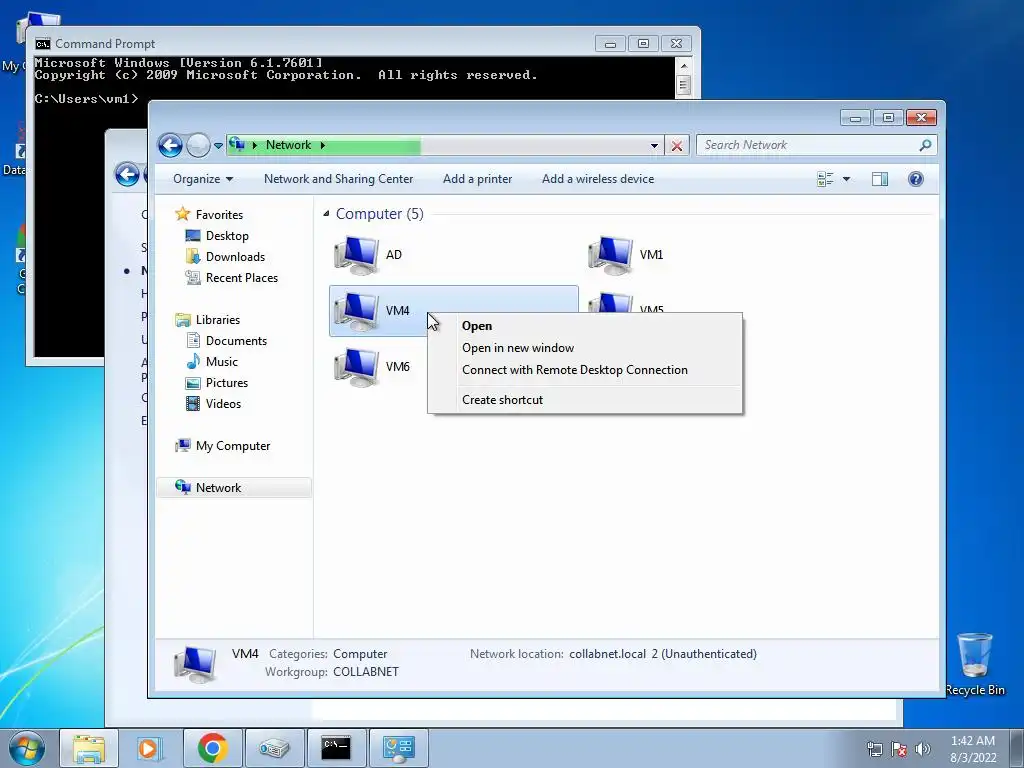Select the VM4 computer icon
The image size is (1024, 768).
(356, 311)
